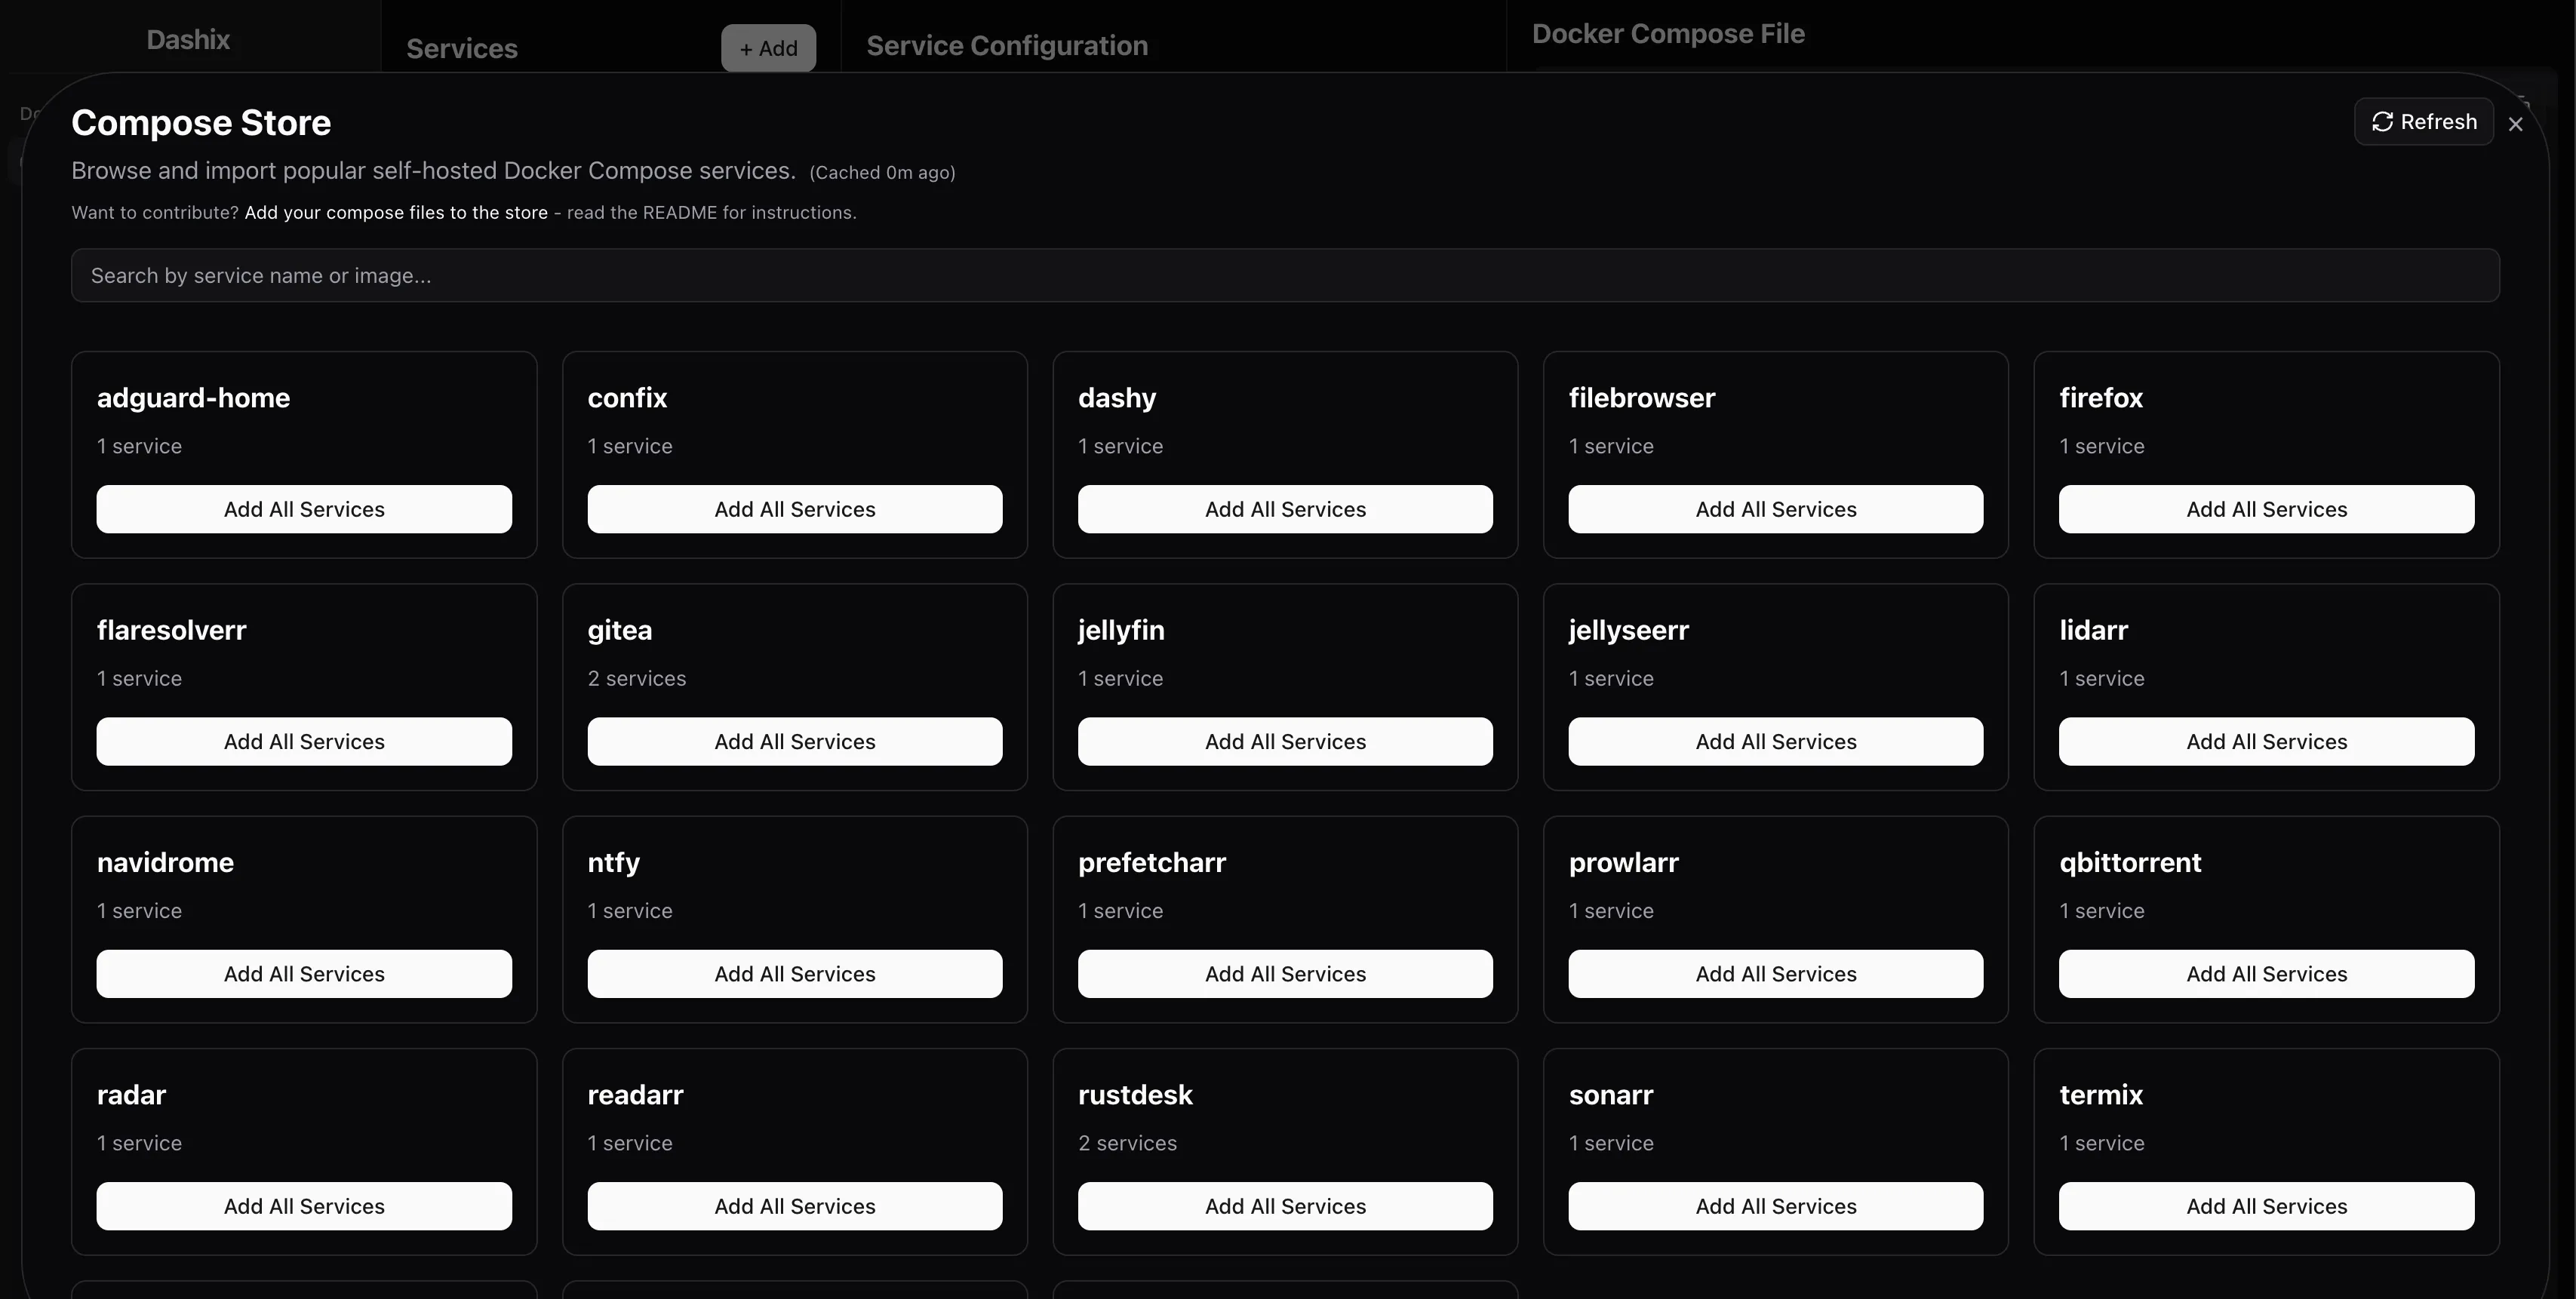
Task: Click the Refresh button with circular arrows icon
Action: click(2423, 122)
